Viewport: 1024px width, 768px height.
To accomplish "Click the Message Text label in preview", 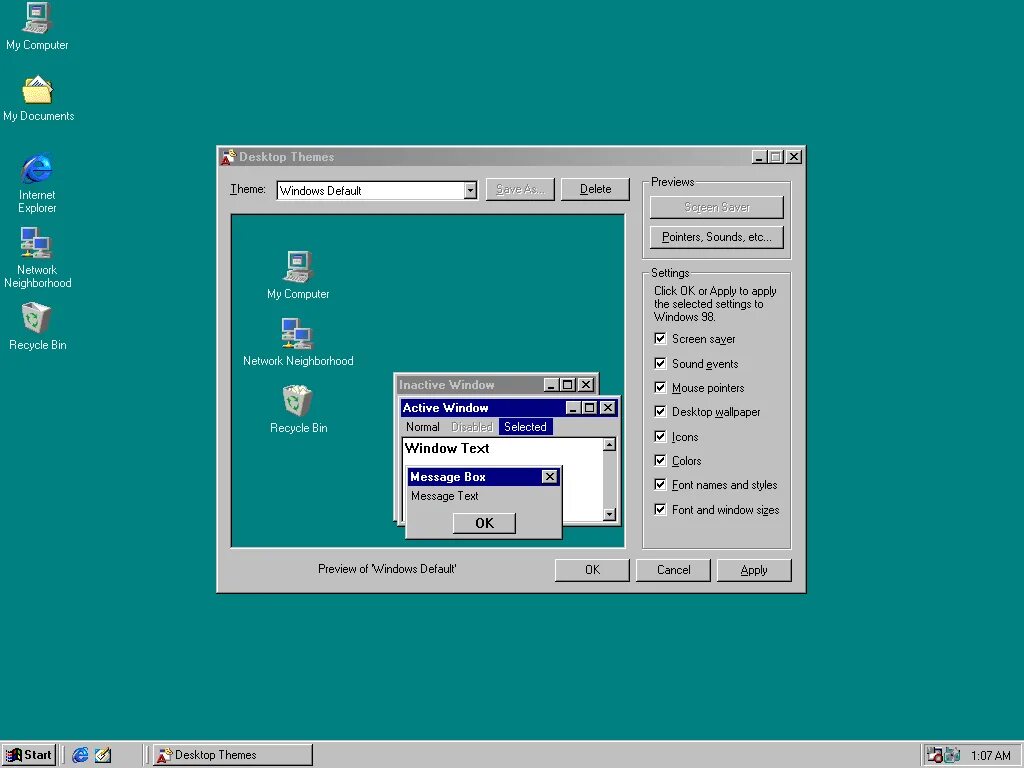I will [x=445, y=496].
